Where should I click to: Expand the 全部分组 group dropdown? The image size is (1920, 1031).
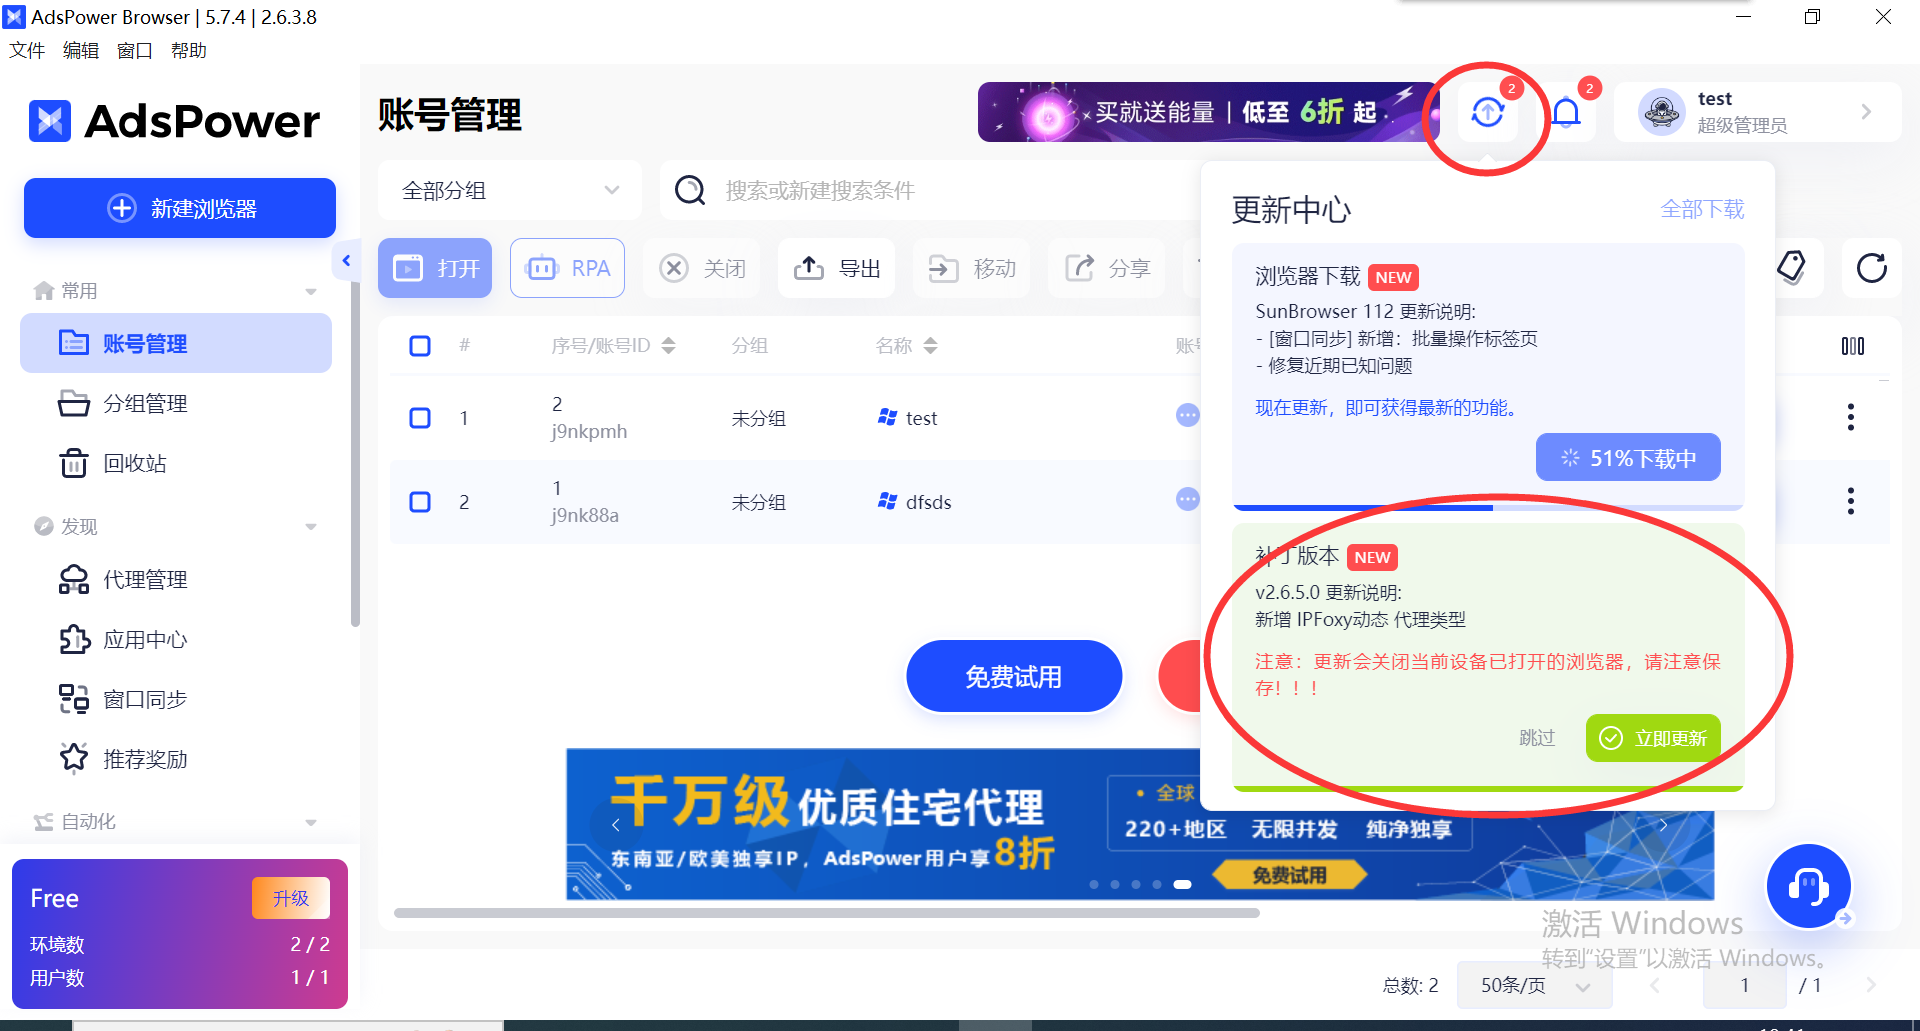coord(510,190)
